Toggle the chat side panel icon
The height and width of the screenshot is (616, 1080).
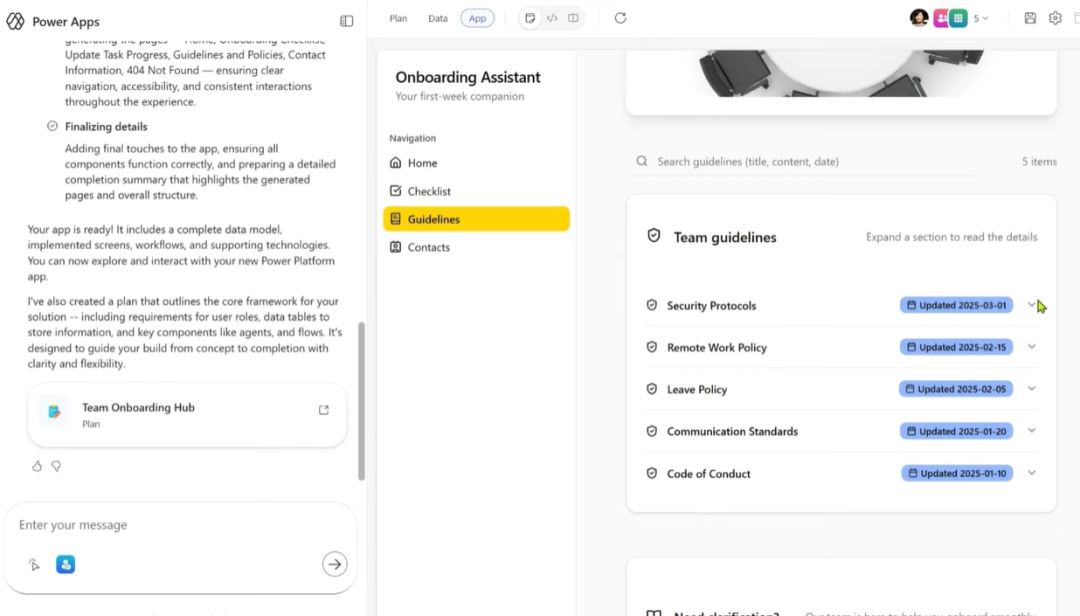(x=346, y=21)
